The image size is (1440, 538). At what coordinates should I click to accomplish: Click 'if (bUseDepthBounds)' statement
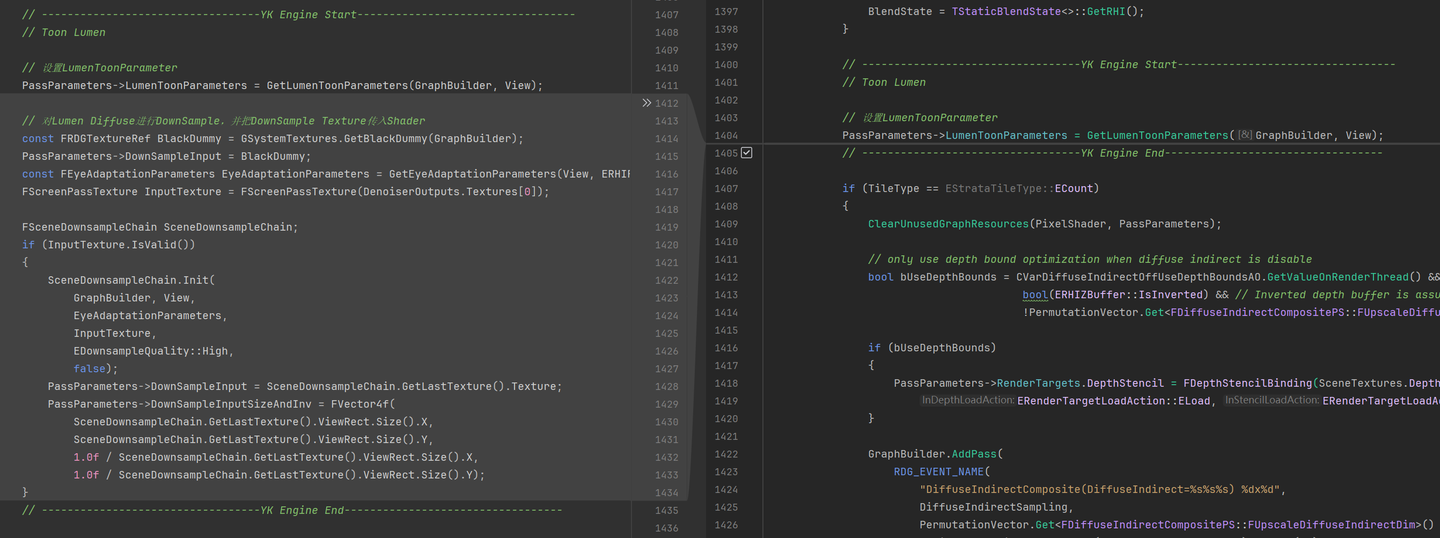932,348
